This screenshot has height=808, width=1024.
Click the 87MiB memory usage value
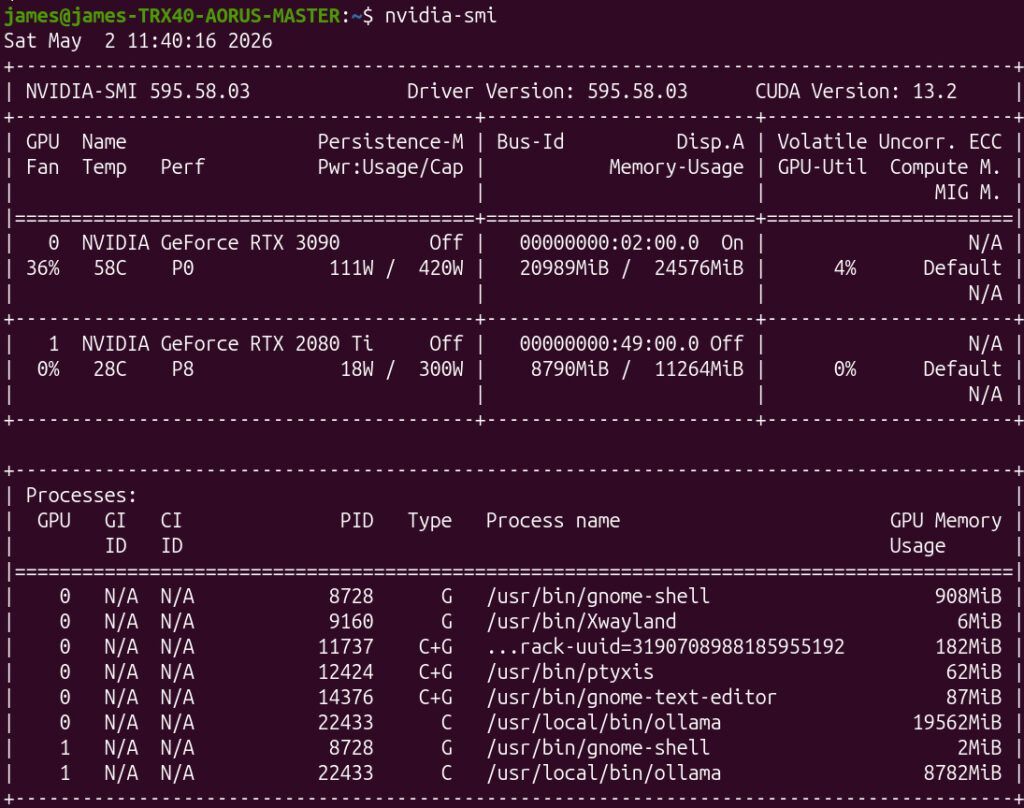[974, 698]
